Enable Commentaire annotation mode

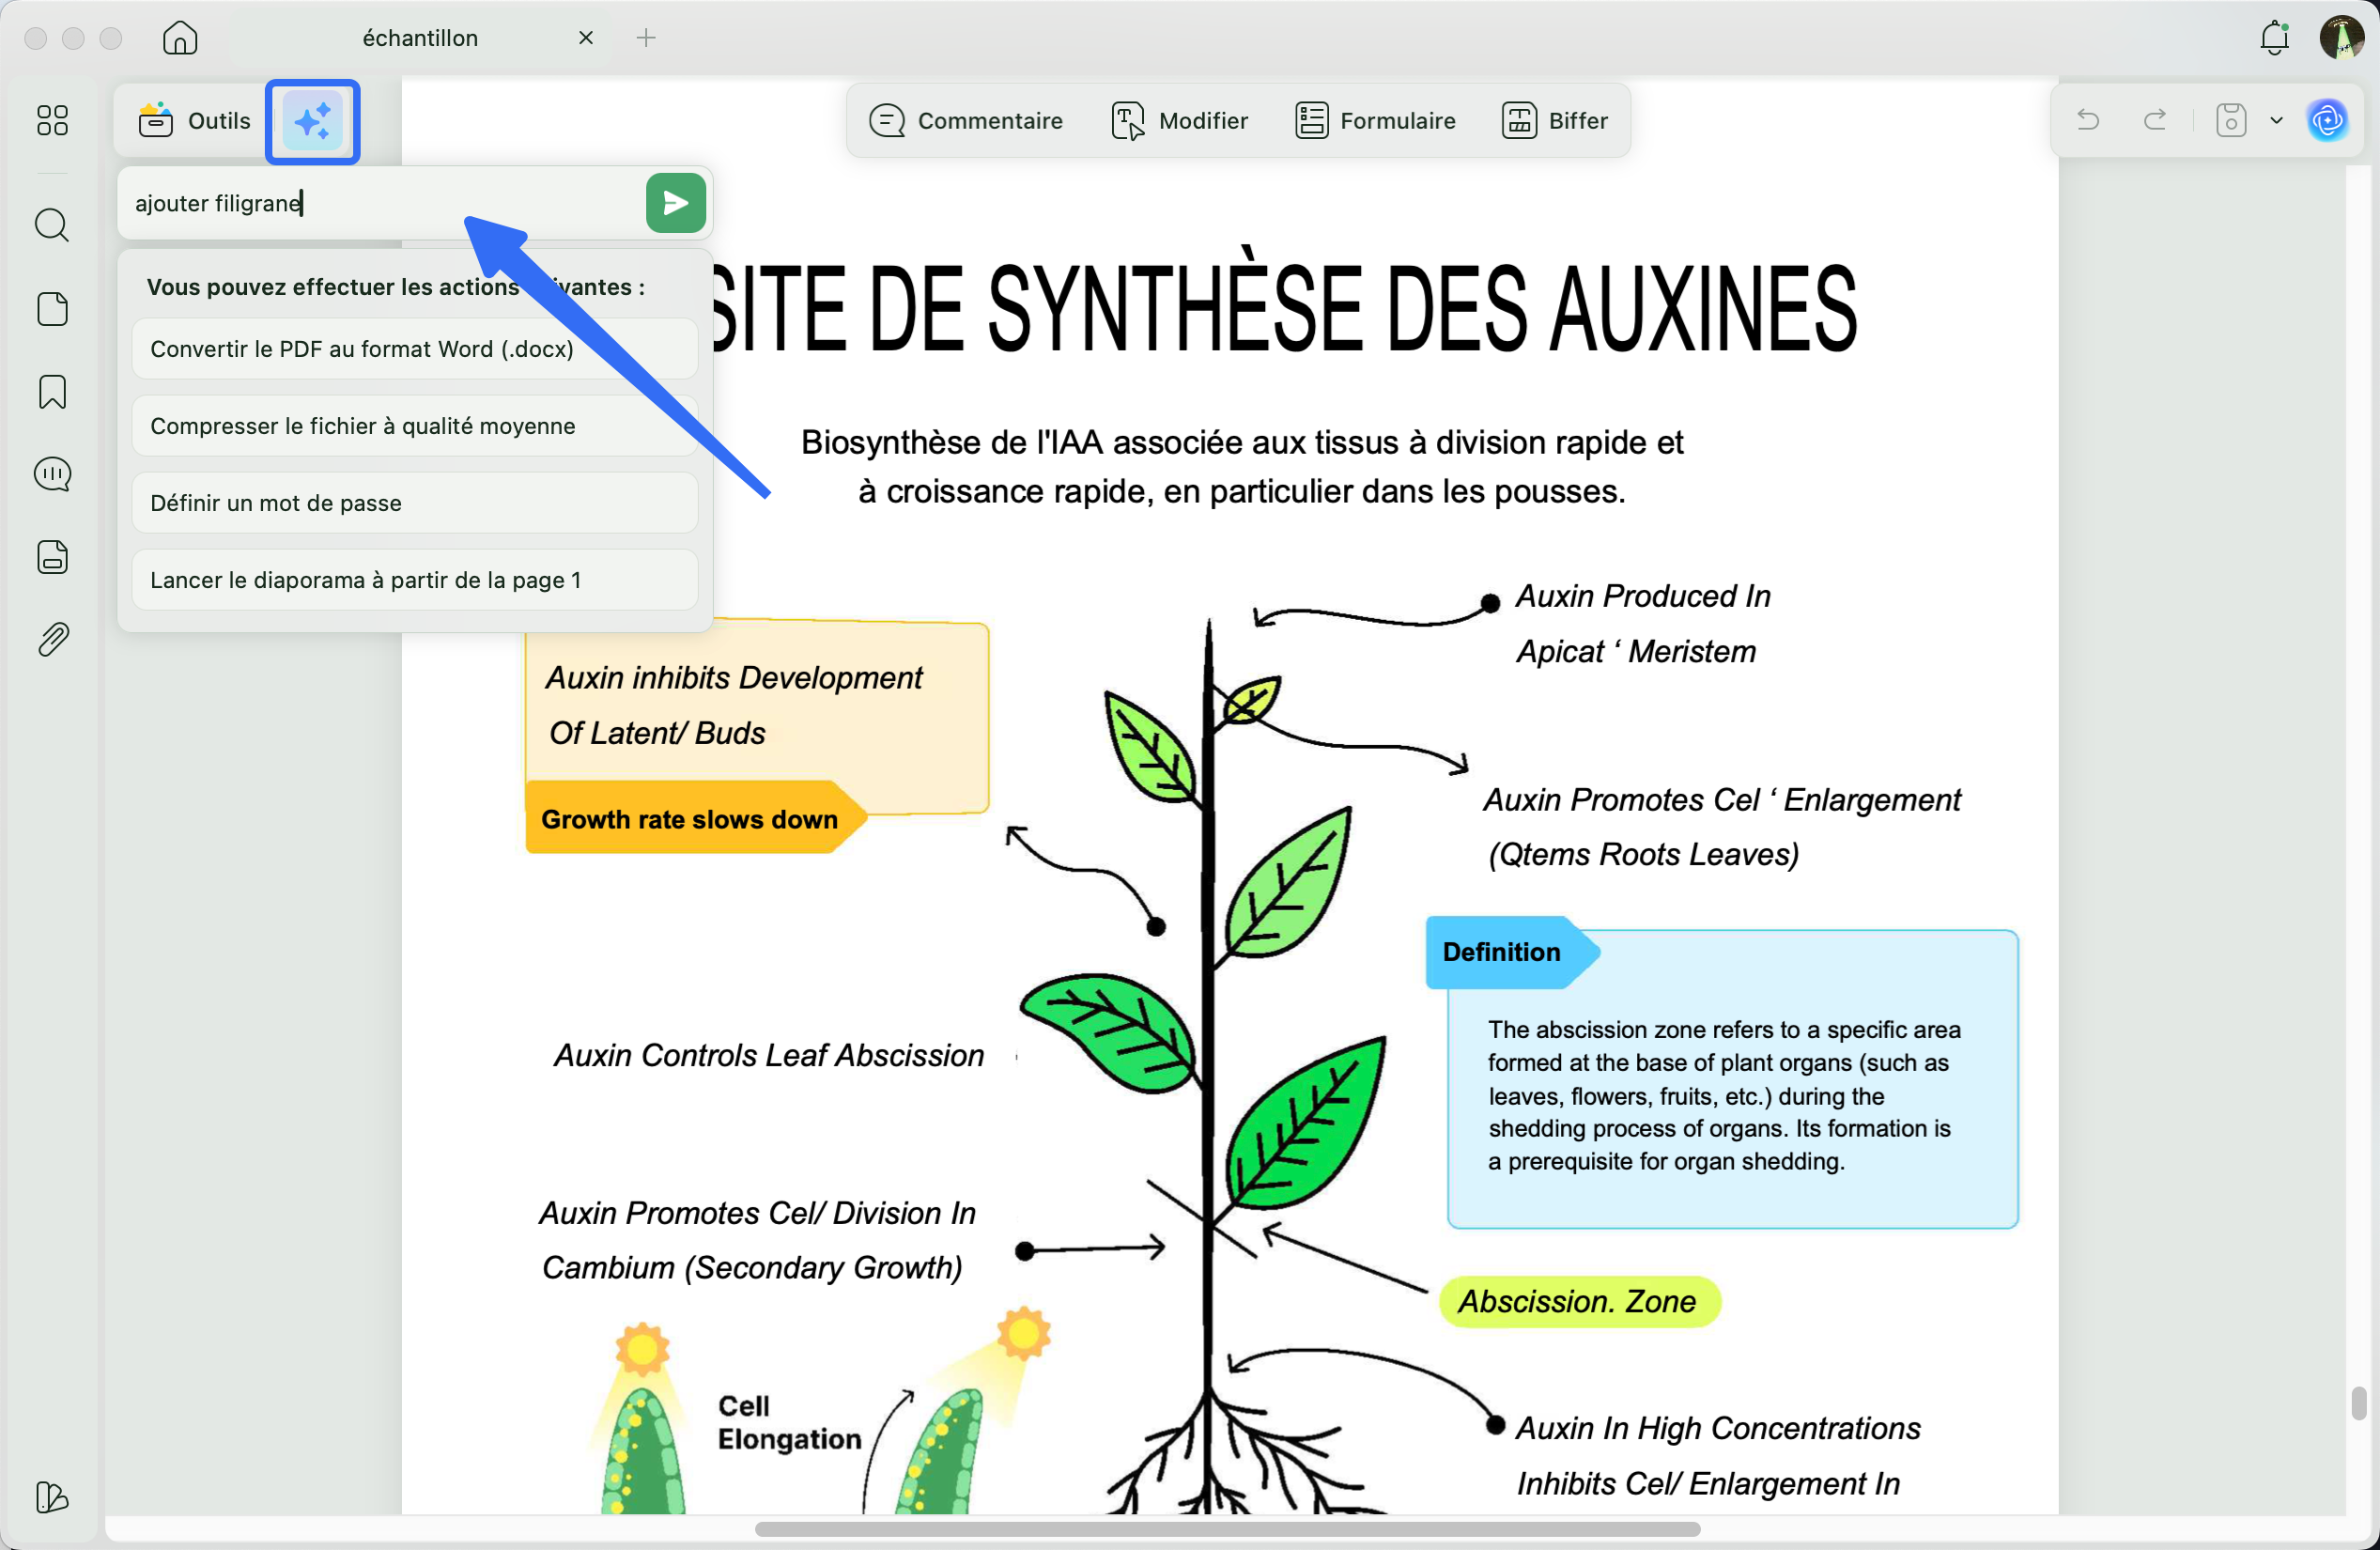966,120
